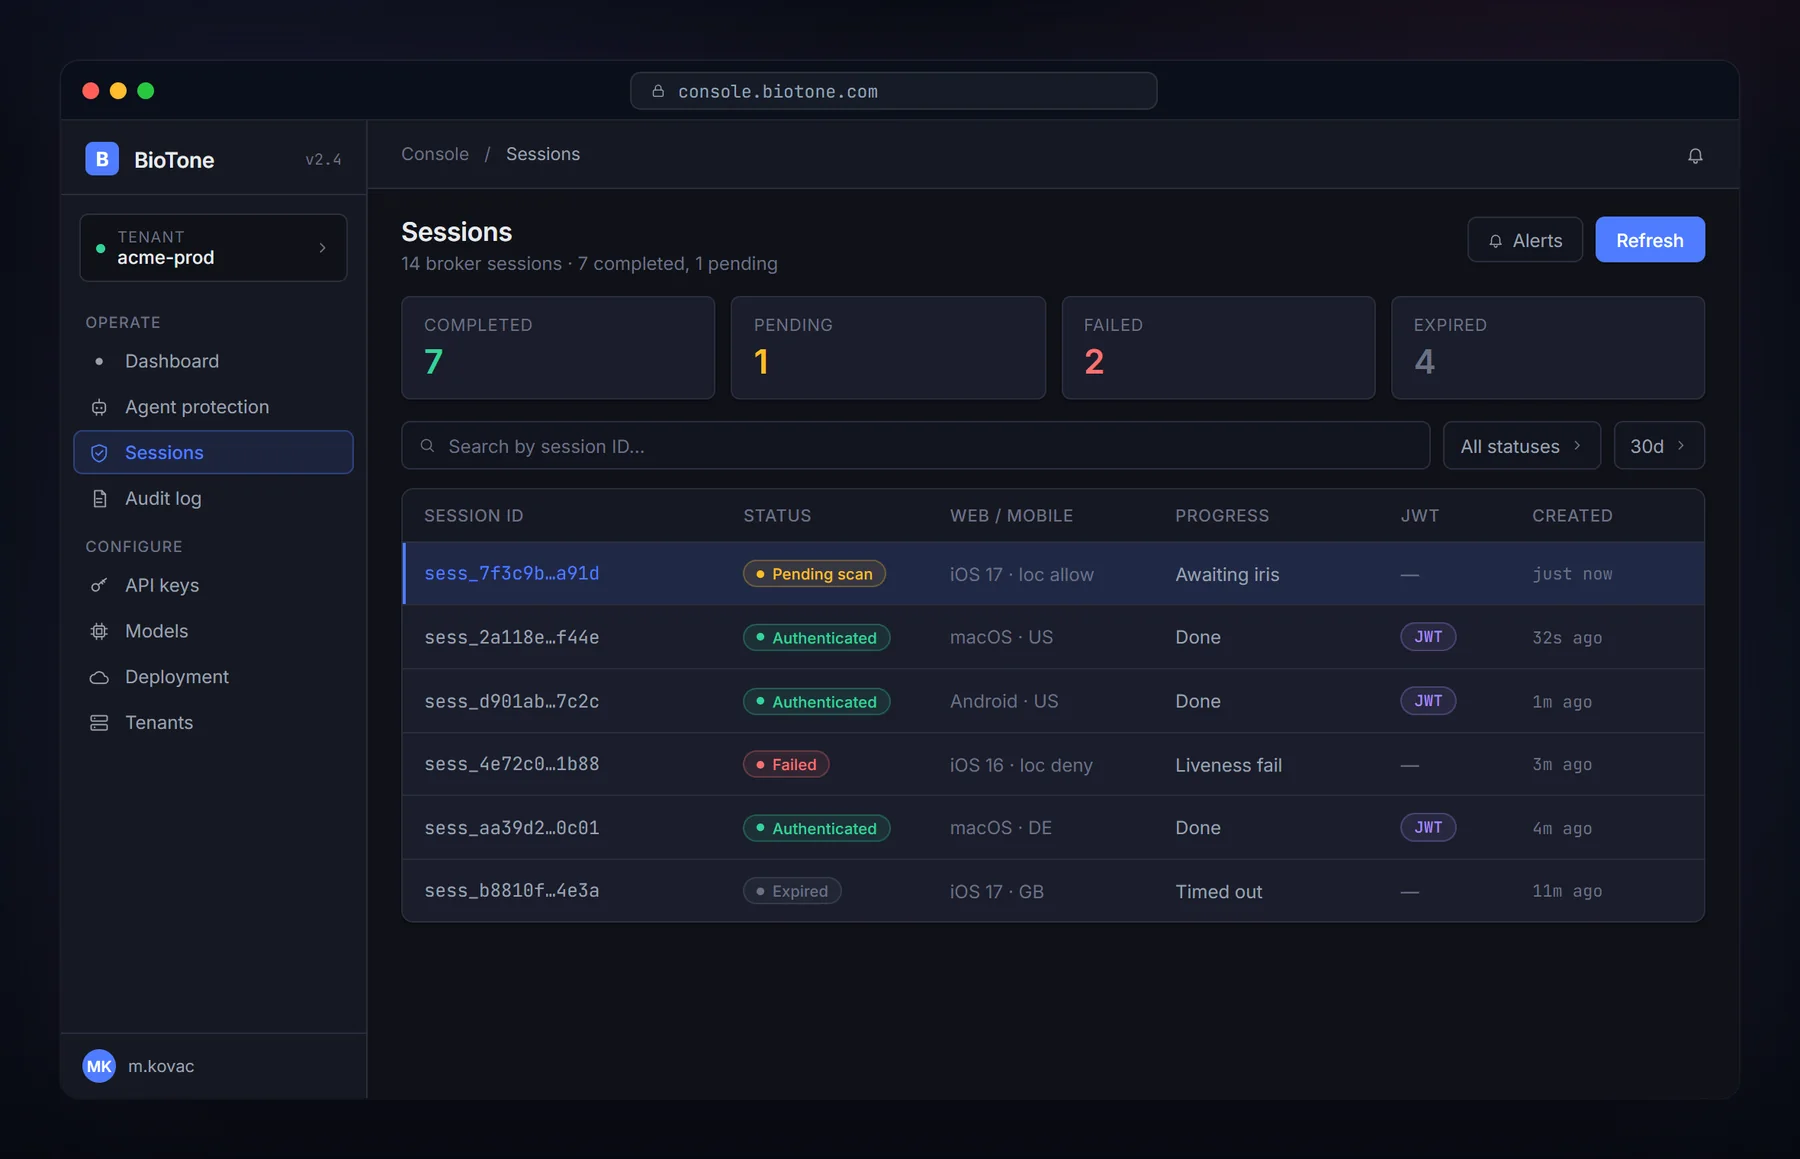Click the MK user avatar
Screen dimensions: 1800x1159
(x=99, y=1066)
